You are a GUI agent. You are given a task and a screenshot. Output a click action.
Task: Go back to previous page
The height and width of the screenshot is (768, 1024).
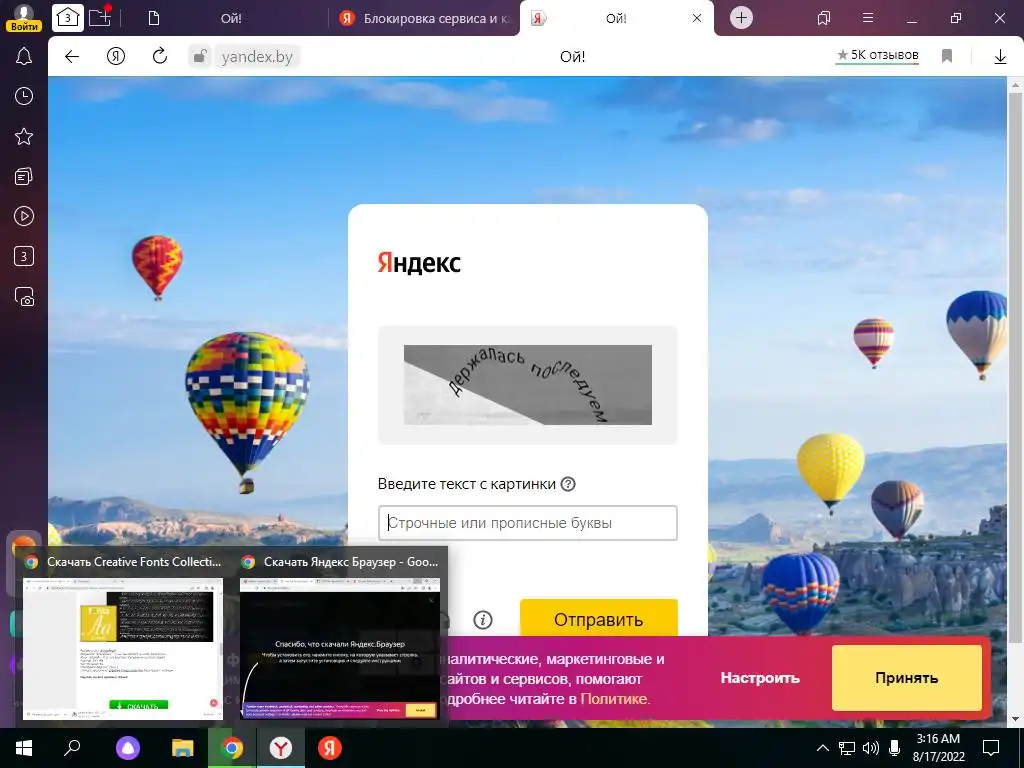[72, 57]
